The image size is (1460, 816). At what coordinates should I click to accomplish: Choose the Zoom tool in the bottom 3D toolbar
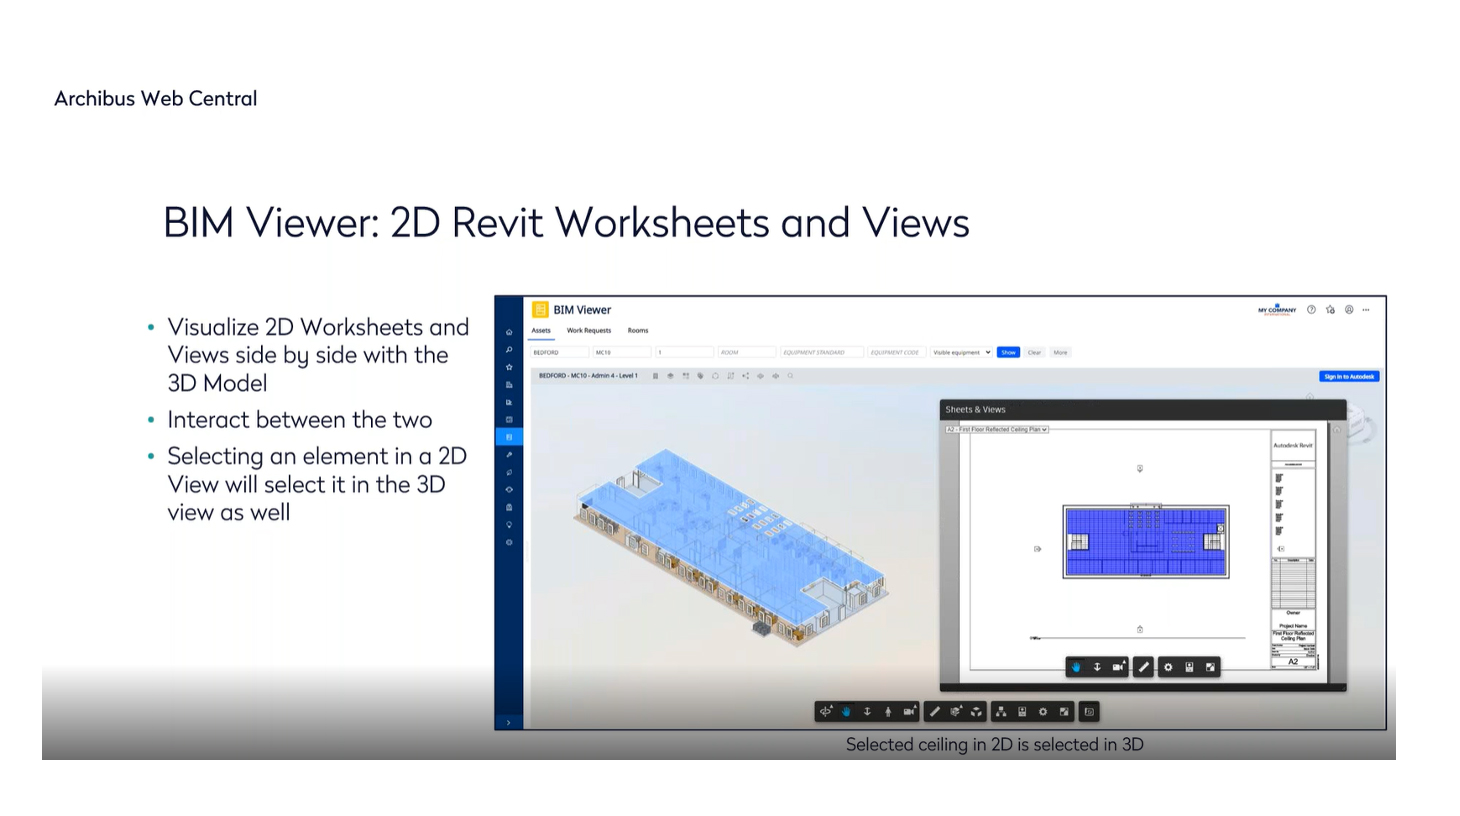point(867,712)
